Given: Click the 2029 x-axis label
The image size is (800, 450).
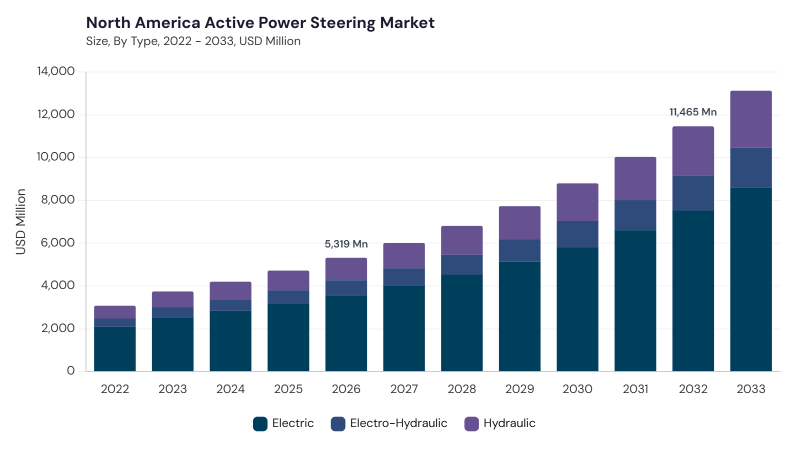Looking at the screenshot, I should (519, 389).
